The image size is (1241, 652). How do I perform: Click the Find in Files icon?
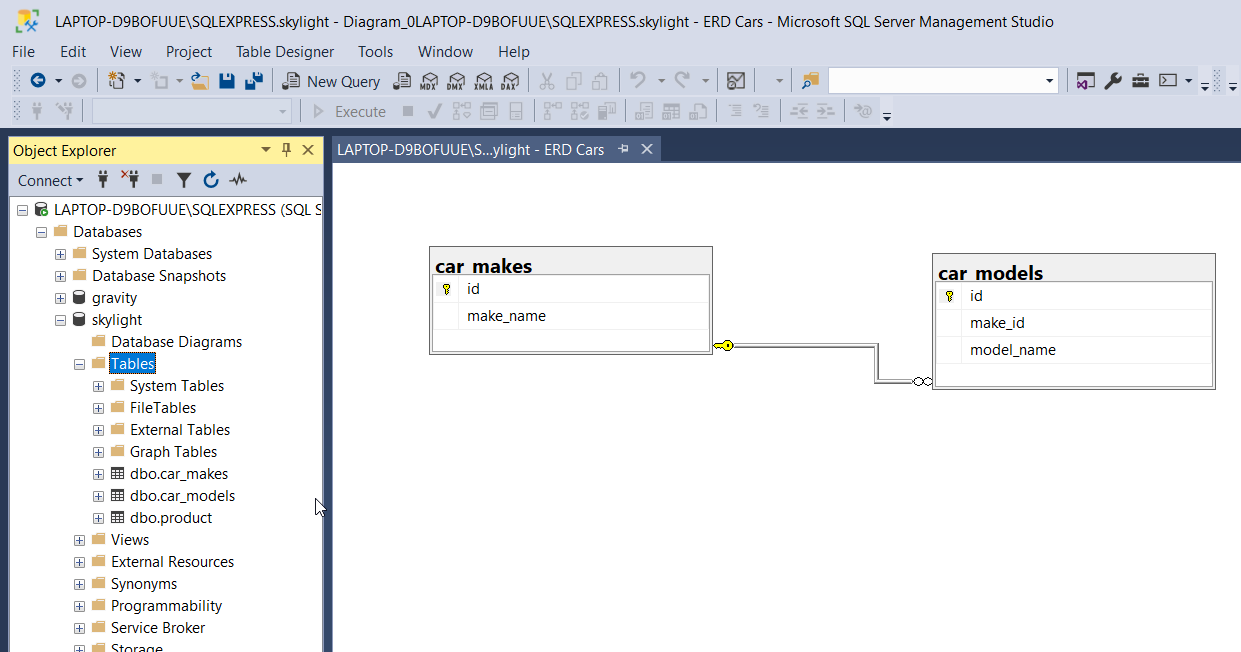[x=810, y=81]
